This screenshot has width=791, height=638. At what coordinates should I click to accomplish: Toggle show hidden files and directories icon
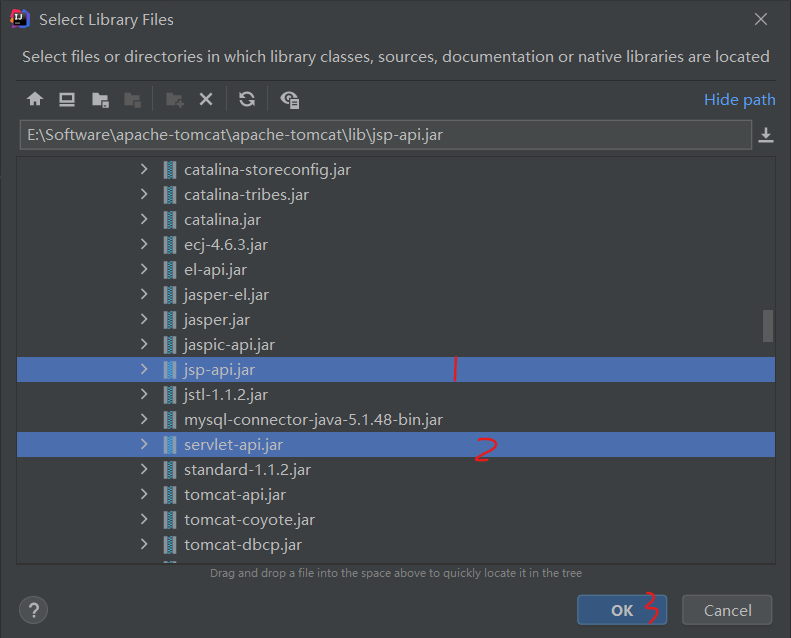click(290, 99)
